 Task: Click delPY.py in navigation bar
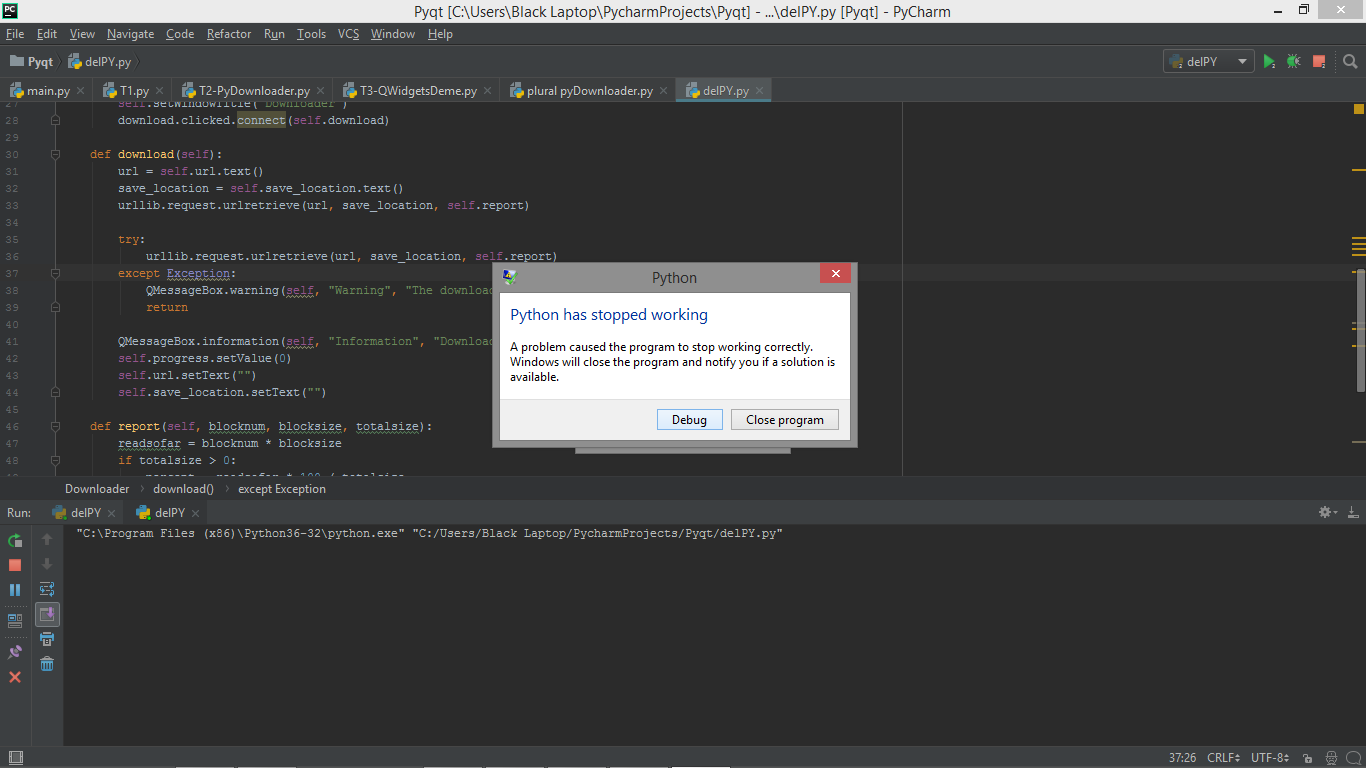(x=100, y=62)
